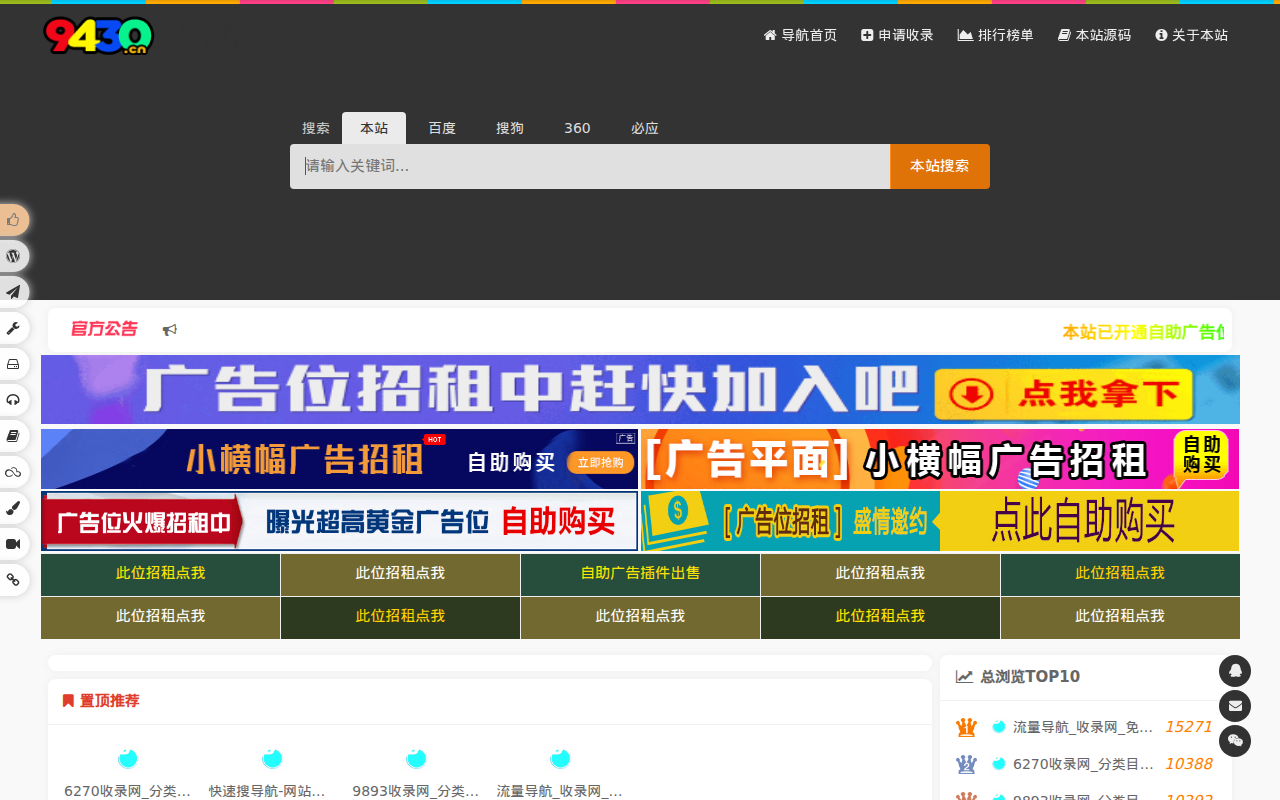Open the WordPress icon in left sidebar
This screenshot has width=1280, height=800.
13,256
